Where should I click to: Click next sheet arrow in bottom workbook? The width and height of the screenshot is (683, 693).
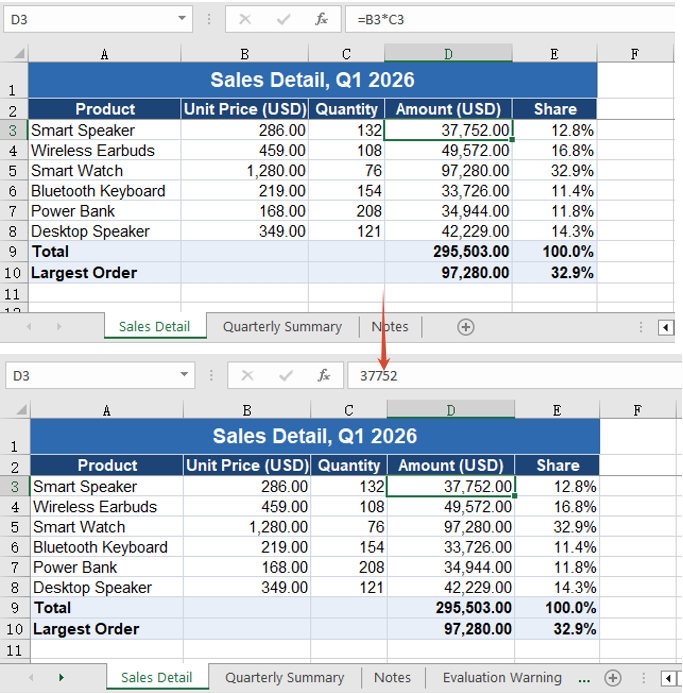click(x=61, y=677)
